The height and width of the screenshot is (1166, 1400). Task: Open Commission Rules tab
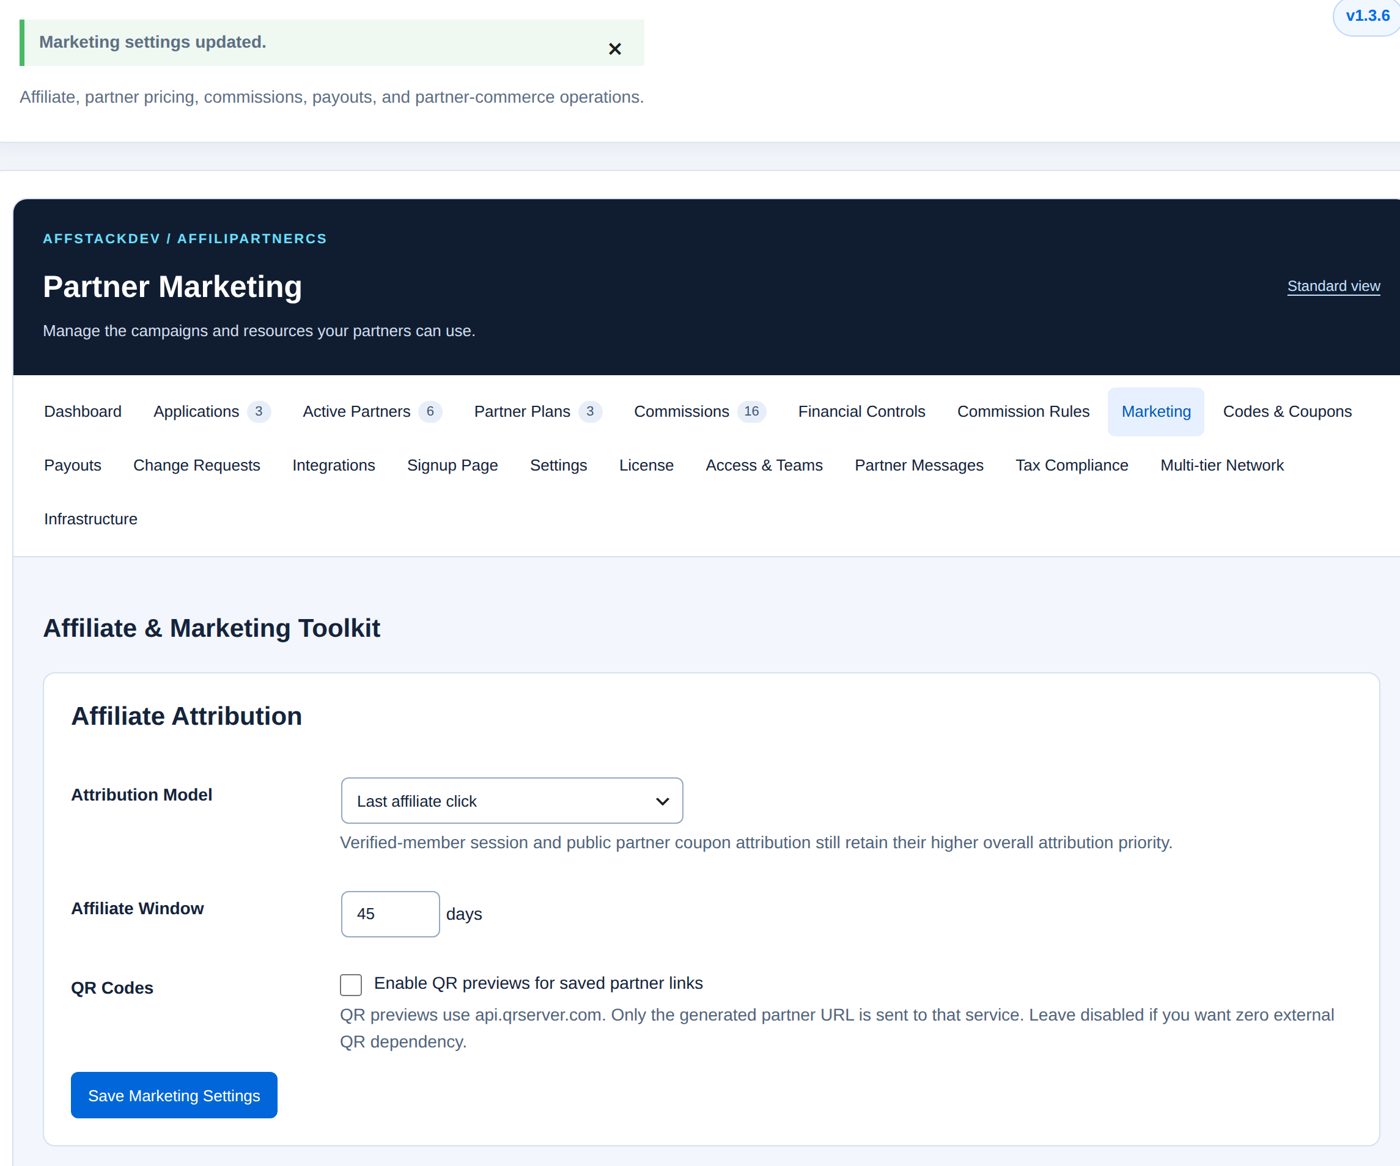[1023, 412]
